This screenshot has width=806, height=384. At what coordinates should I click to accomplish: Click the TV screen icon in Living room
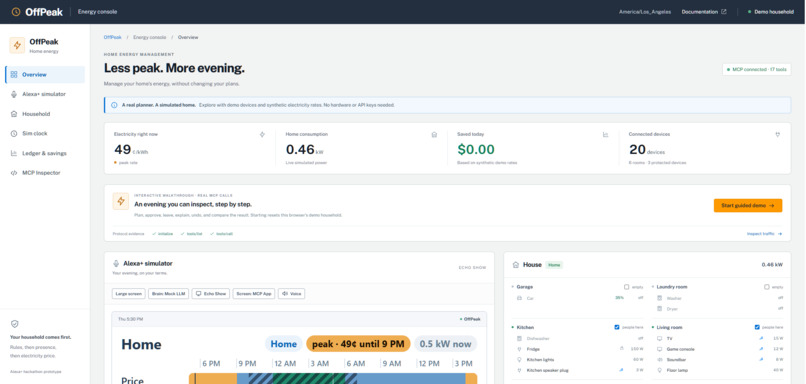click(660, 338)
